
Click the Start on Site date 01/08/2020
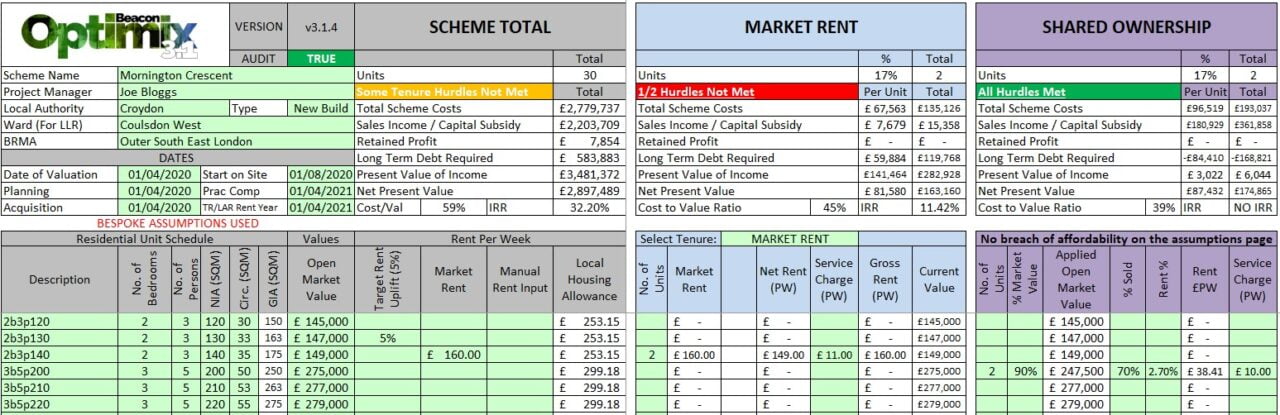320,174
